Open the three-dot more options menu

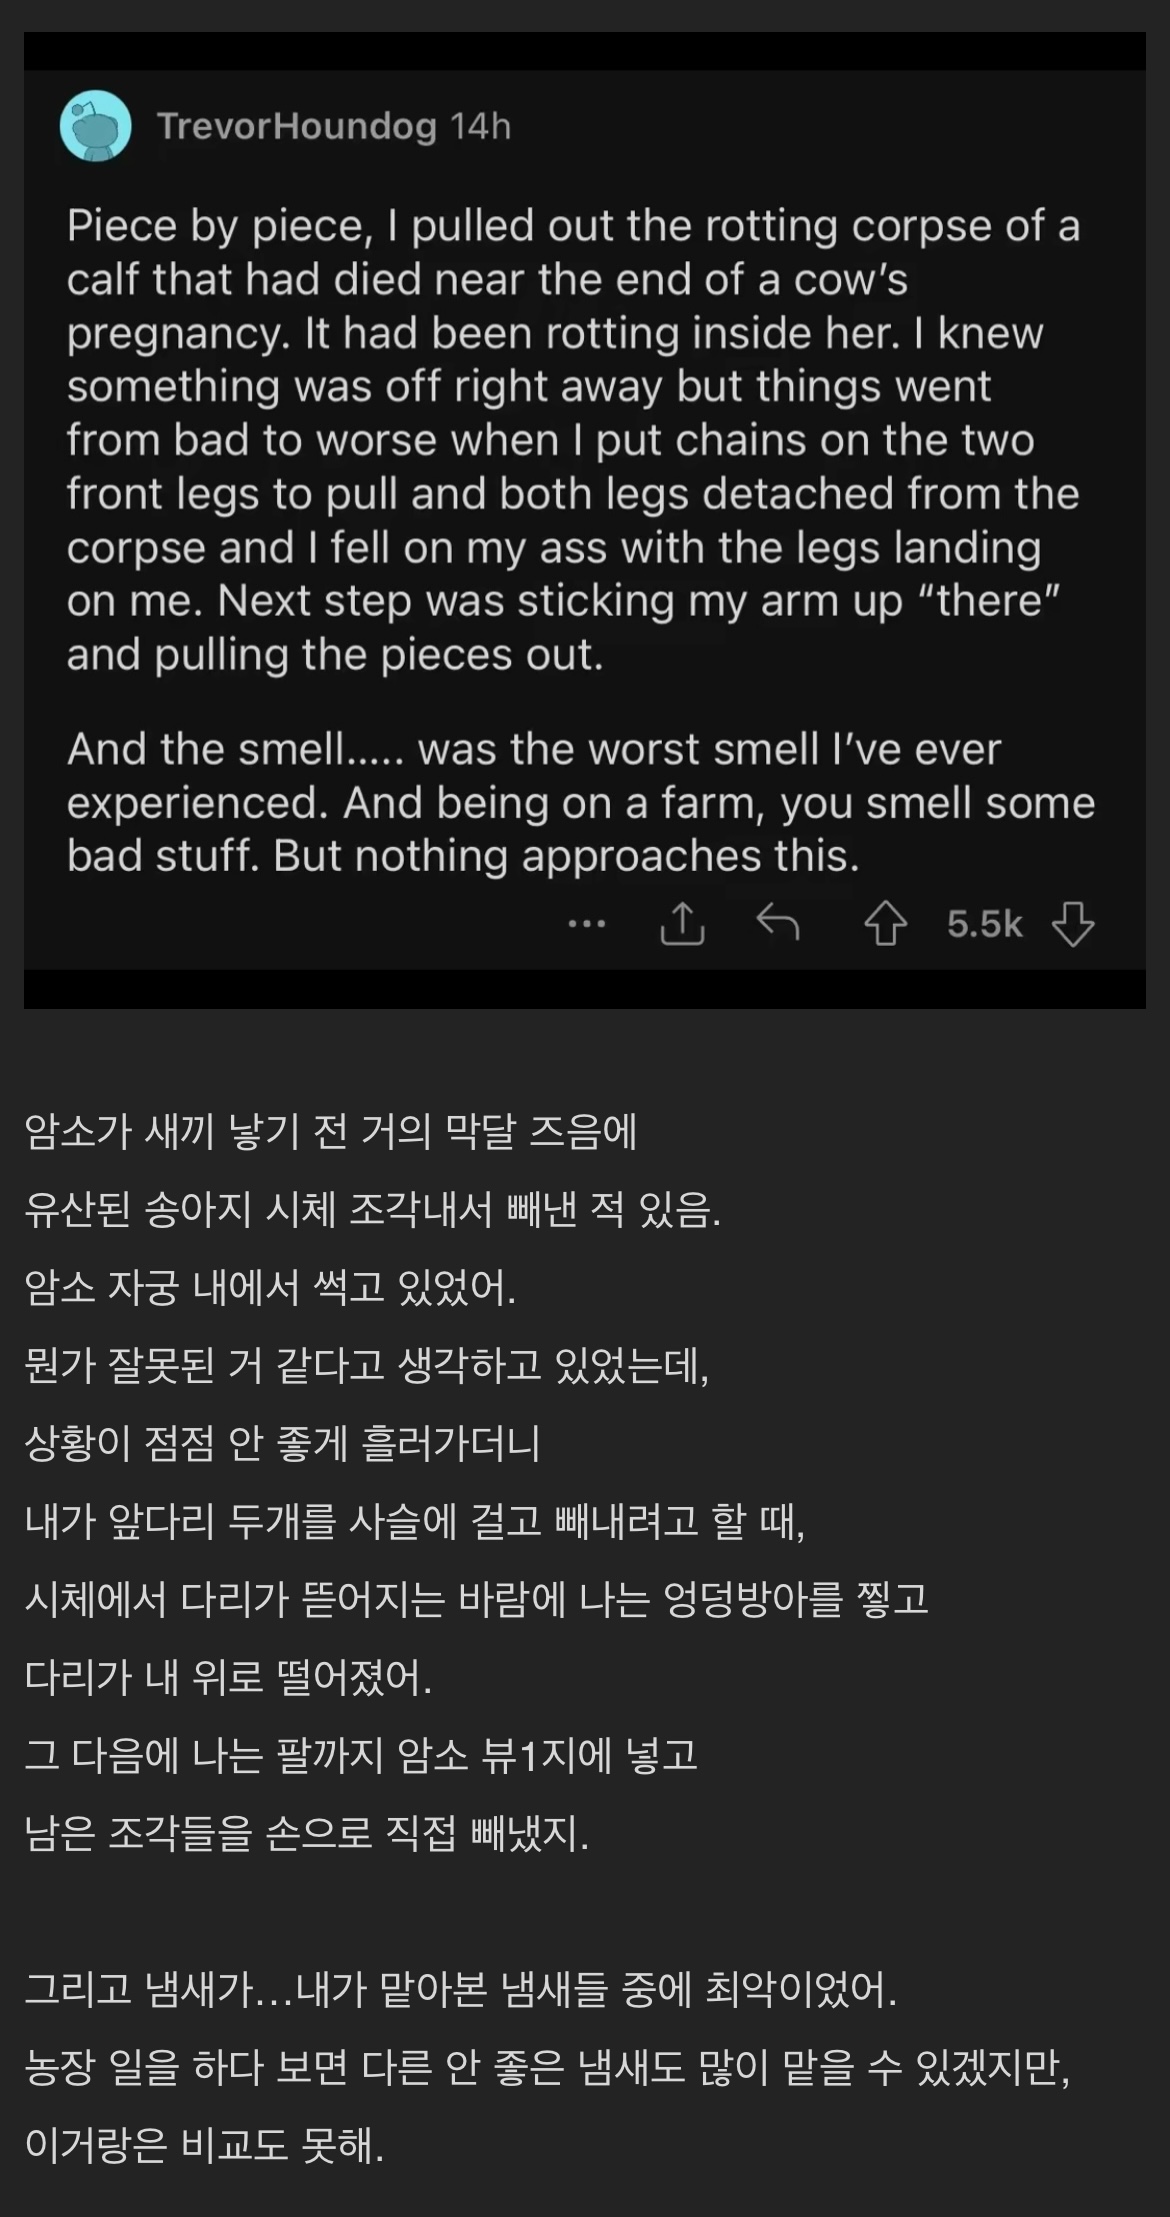pos(587,924)
